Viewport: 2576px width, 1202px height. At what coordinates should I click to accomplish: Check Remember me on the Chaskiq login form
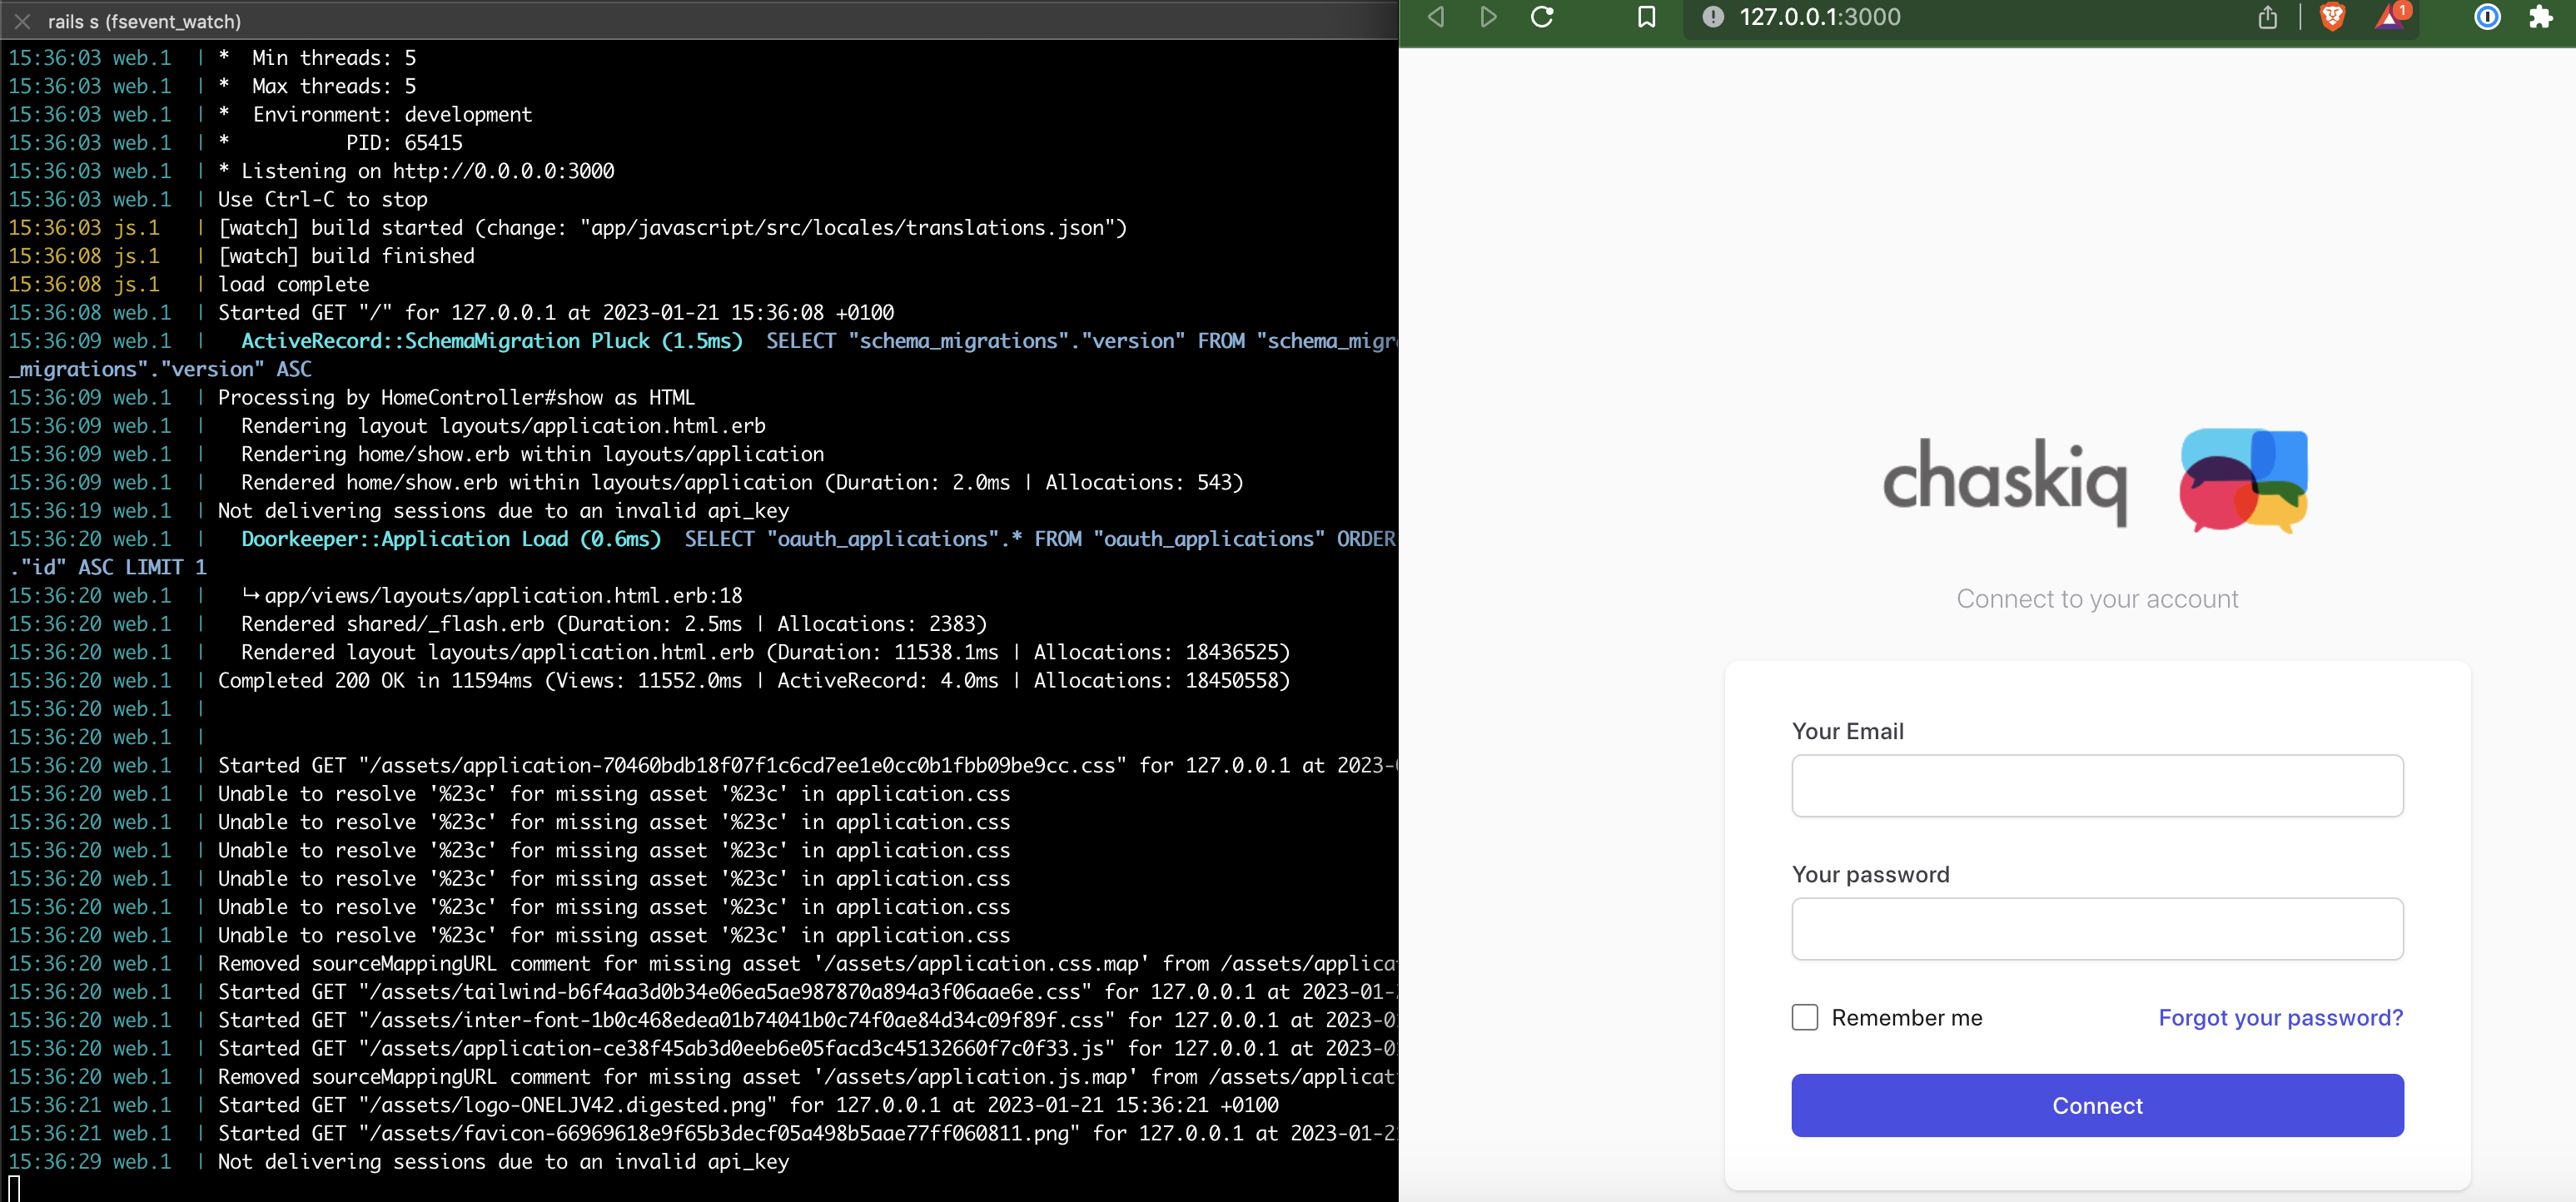1804,1016
